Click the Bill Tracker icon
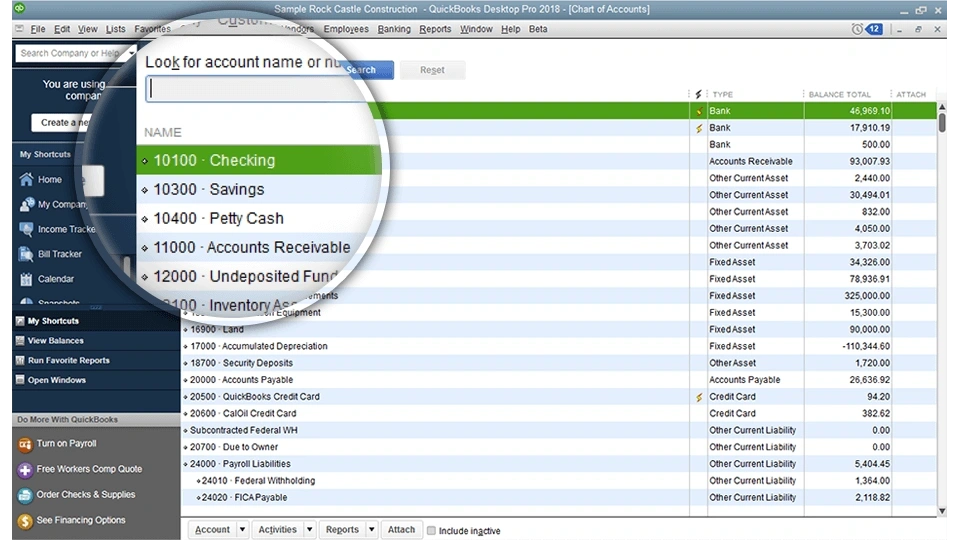Viewport: 960px width, 540px height. (27, 254)
